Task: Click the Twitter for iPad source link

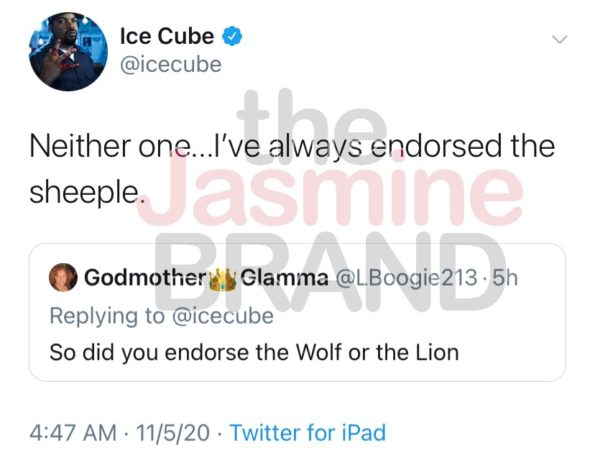Action: (308, 433)
